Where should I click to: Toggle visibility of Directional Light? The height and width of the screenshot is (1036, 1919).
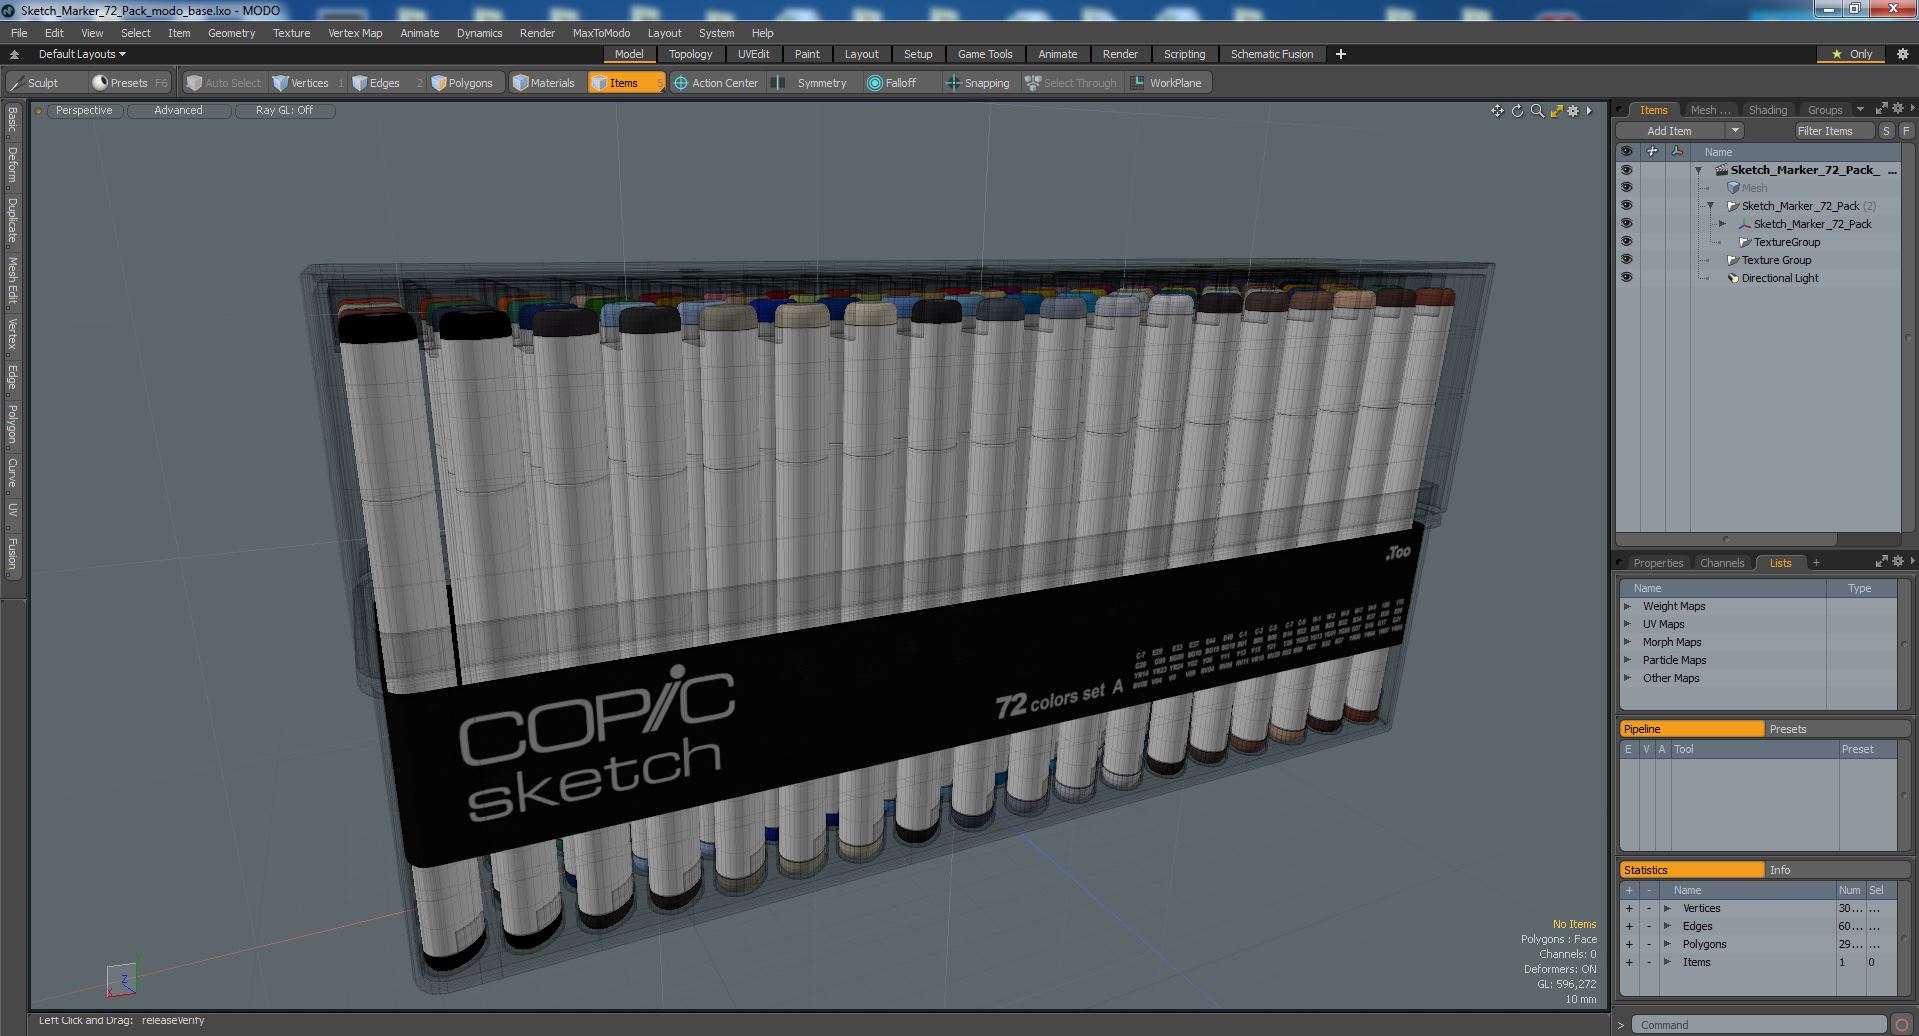click(1626, 278)
